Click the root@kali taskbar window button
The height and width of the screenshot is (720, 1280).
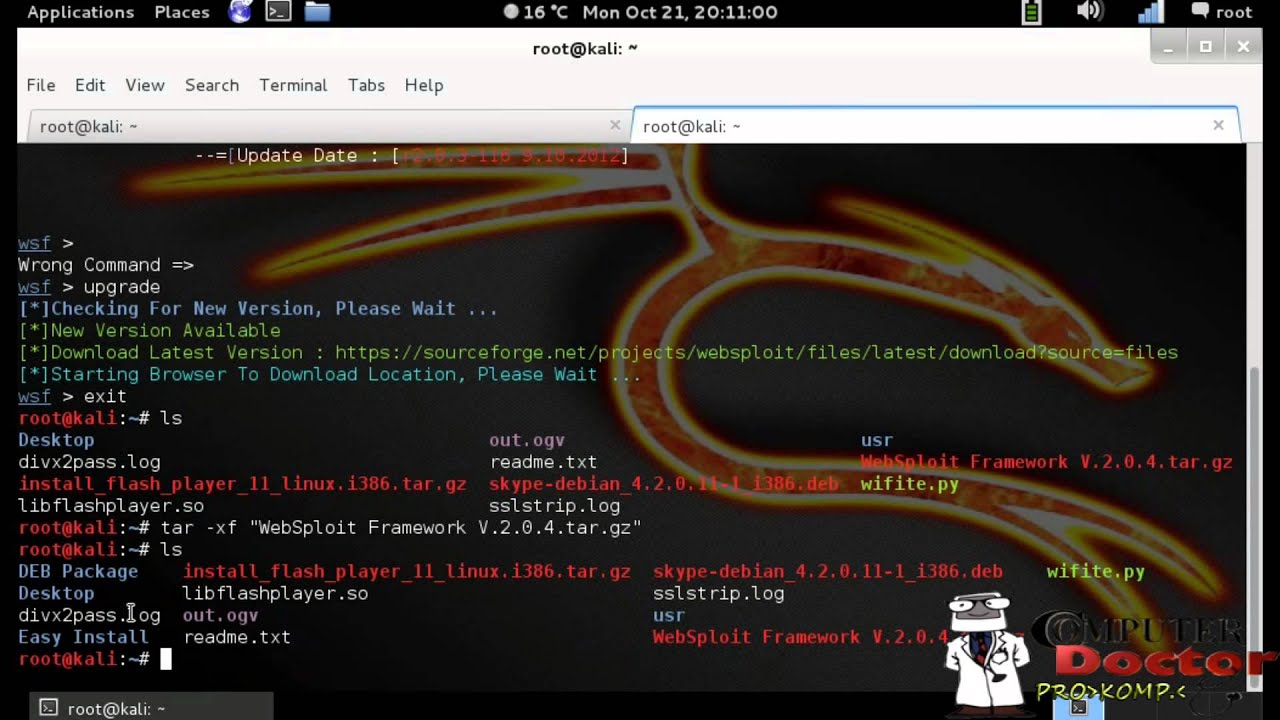(151, 708)
